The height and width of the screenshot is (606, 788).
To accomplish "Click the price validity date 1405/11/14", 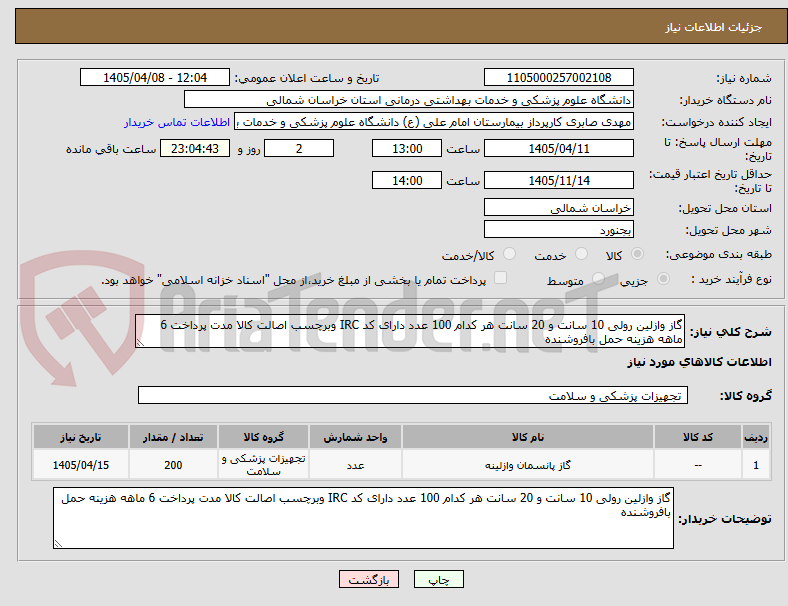I will (x=559, y=180).
